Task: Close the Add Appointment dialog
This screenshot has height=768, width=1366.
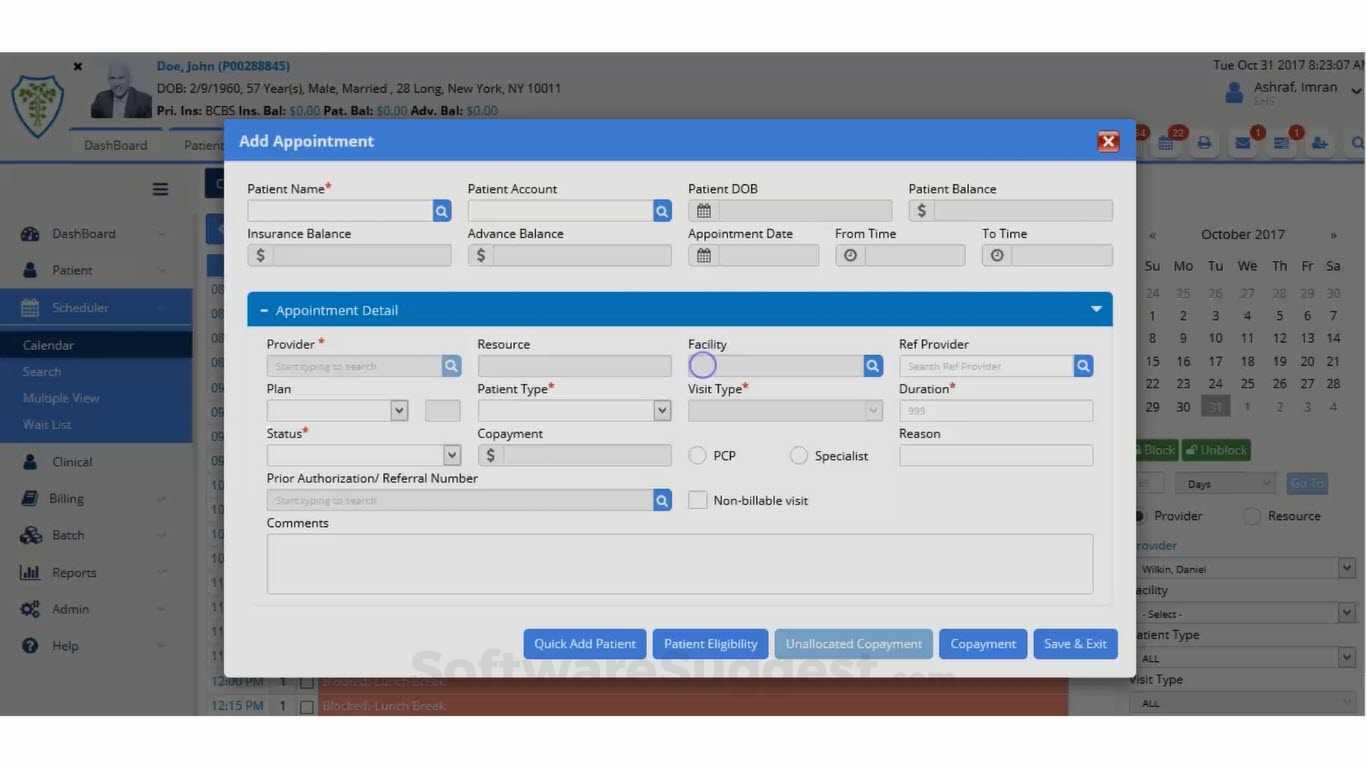Action: click(1108, 141)
